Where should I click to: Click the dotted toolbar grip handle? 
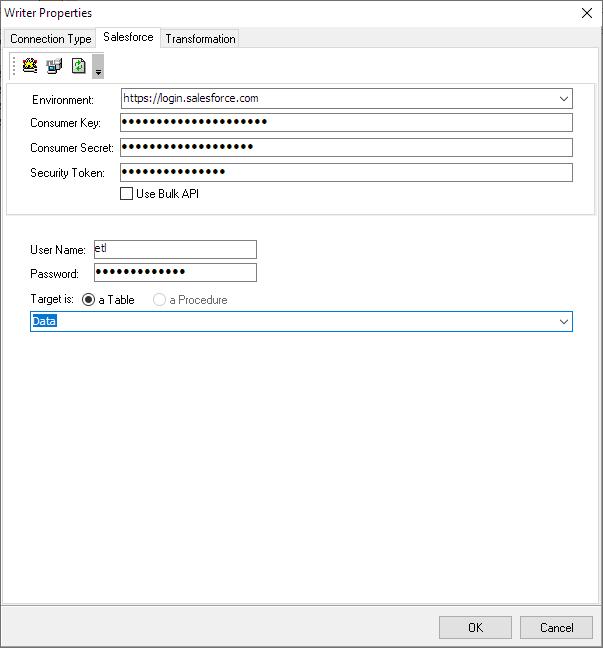(14, 66)
